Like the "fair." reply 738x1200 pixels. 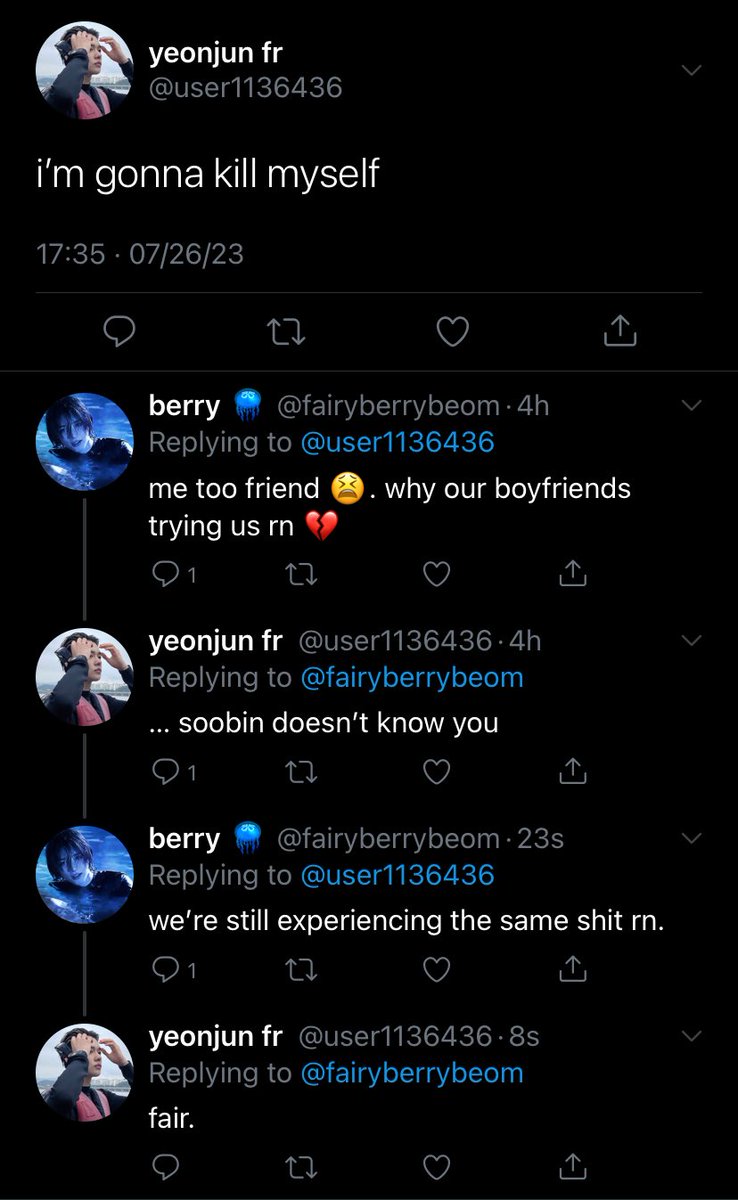coord(436,1166)
